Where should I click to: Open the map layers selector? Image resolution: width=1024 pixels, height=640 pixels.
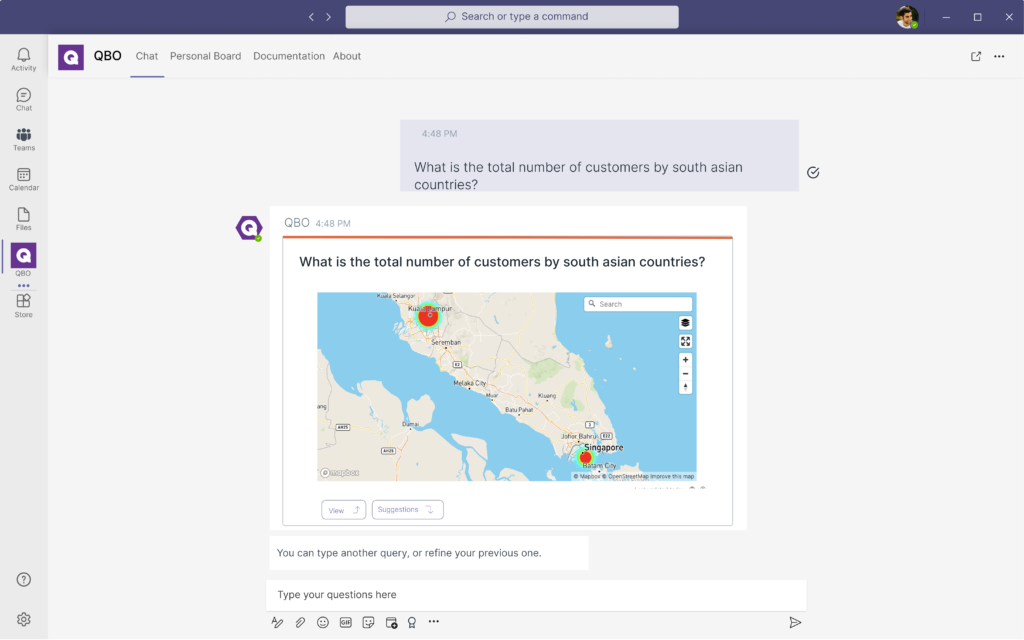coord(685,323)
